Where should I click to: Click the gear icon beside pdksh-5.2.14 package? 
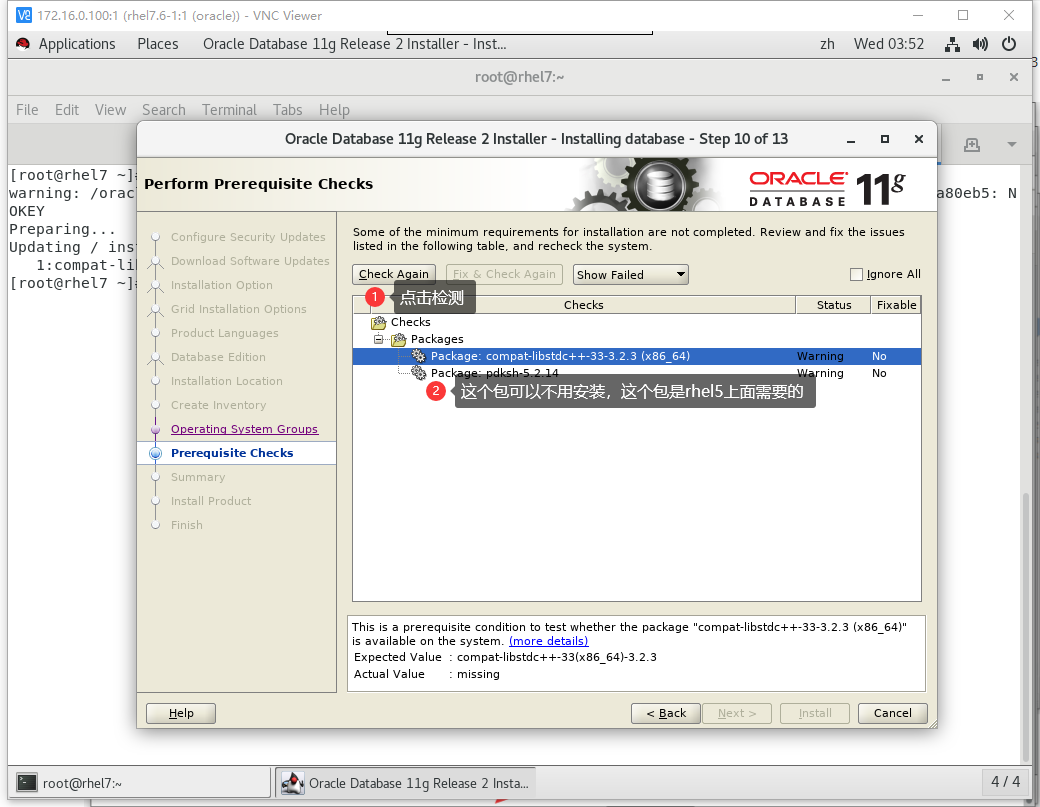(x=419, y=373)
